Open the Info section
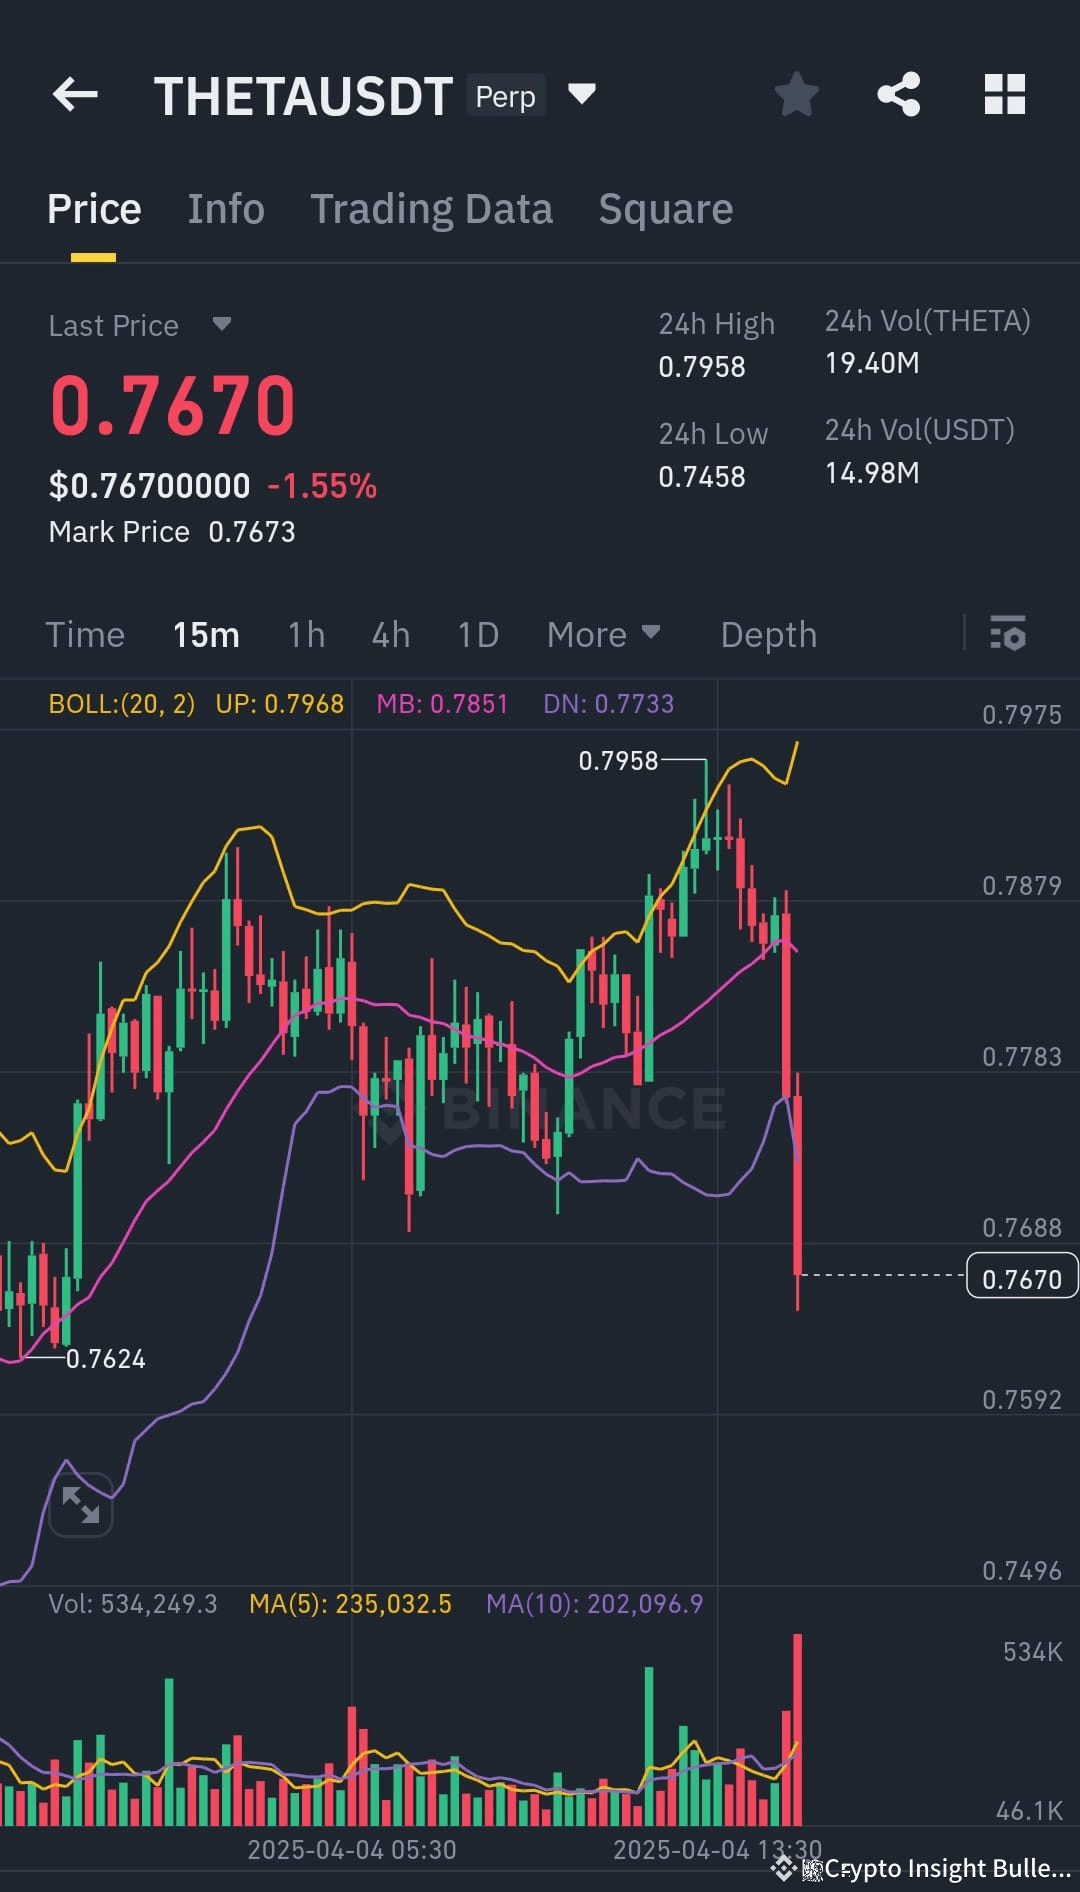 pyautogui.click(x=225, y=209)
